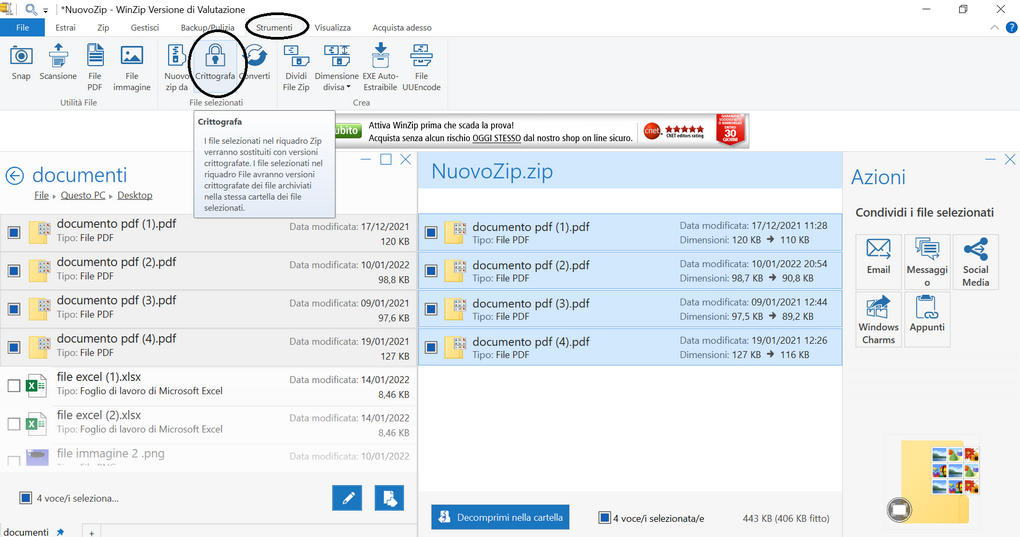
Task: Click OGGI STESSO link in banner
Action: click(496, 138)
